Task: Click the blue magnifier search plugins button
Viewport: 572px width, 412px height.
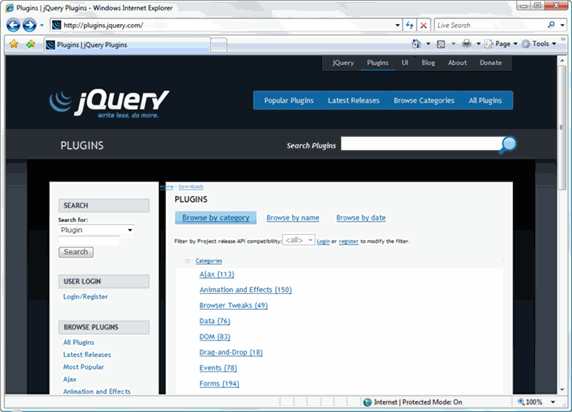Action: tap(508, 145)
